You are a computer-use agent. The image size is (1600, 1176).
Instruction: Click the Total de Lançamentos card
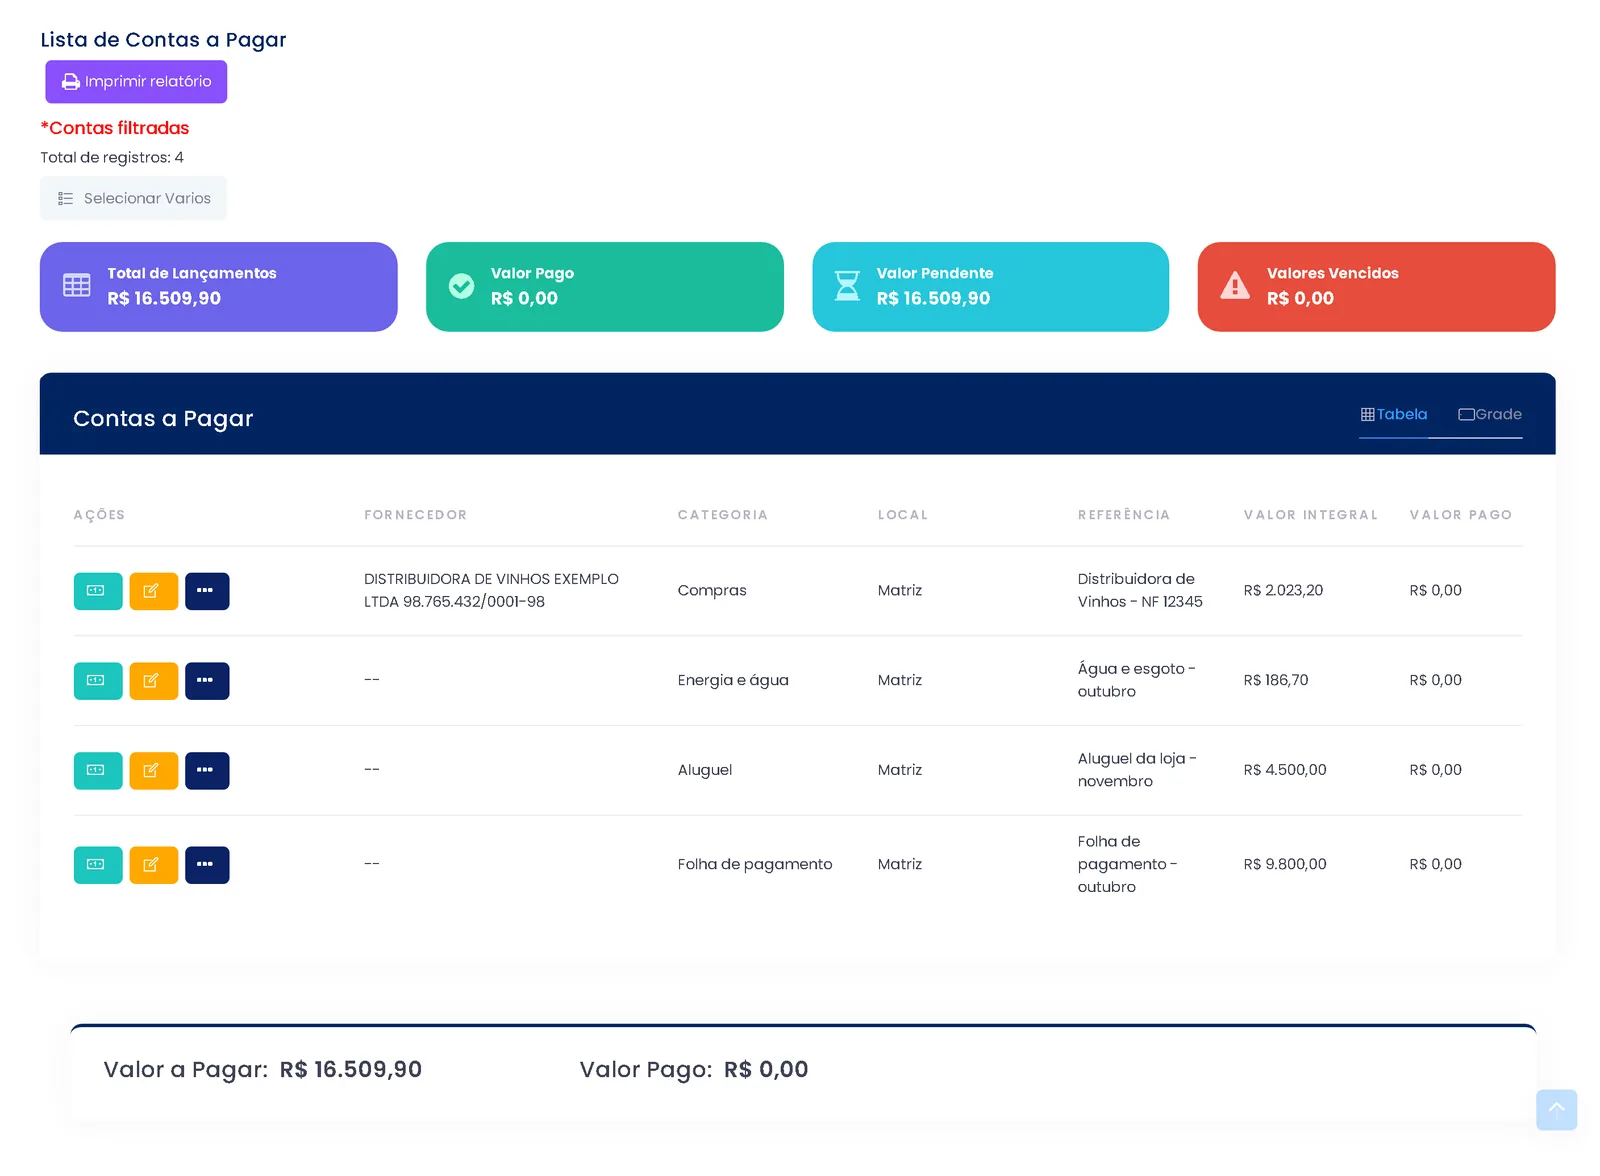(x=219, y=287)
